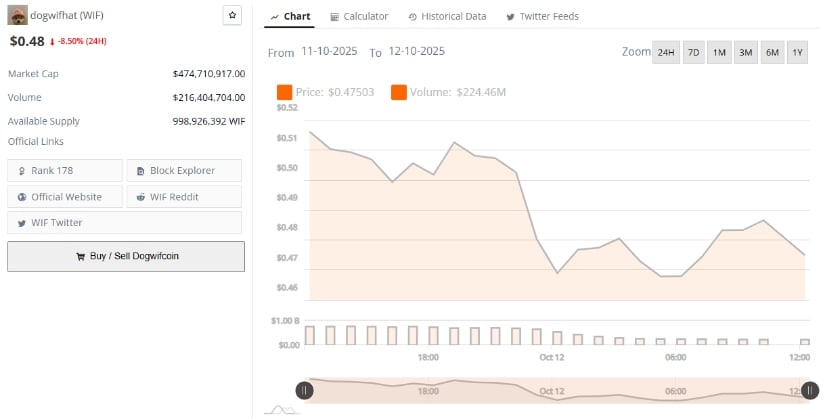The width and height of the screenshot is (825, 419).
Task: Choose the 1Y zoom option
Action: coord(797,52)
